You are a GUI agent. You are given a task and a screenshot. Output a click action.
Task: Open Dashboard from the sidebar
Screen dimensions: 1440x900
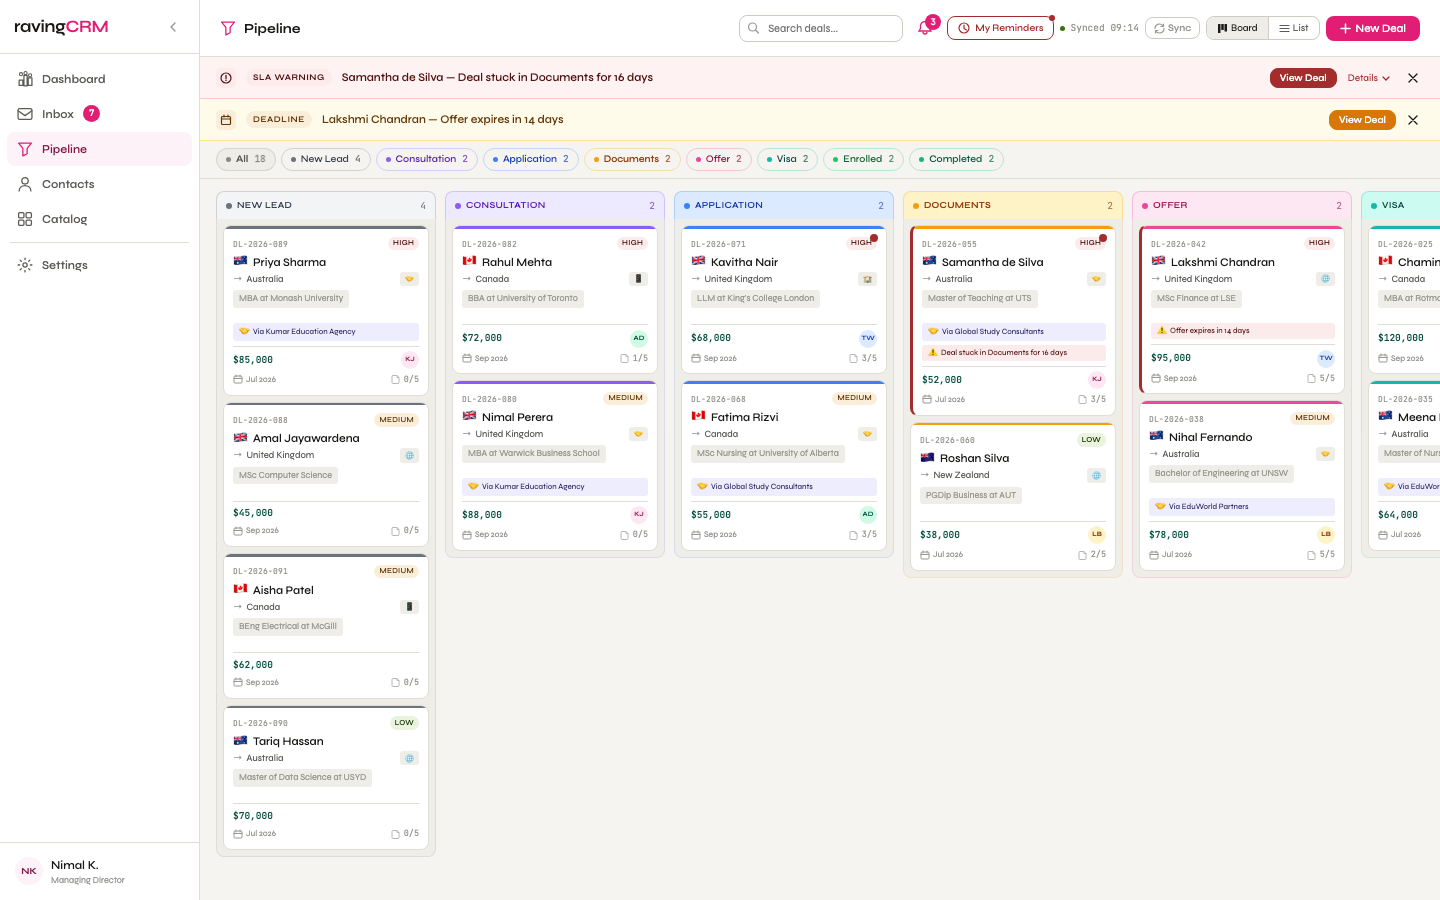[x=75, y=79]
